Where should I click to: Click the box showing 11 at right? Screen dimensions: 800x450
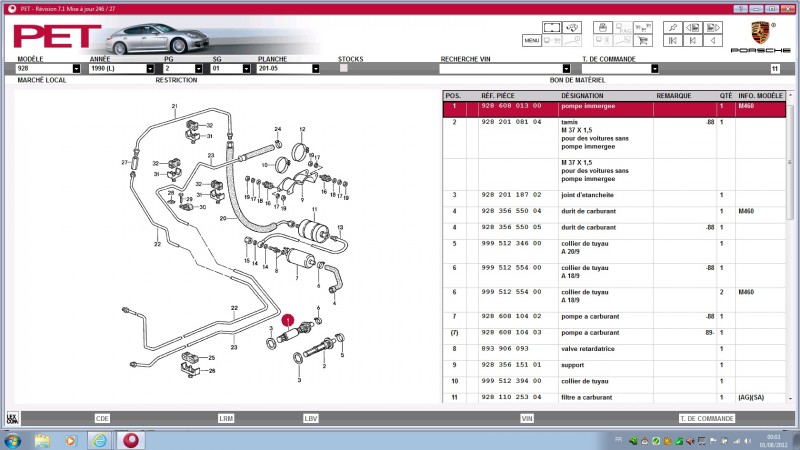click(774, 68)
